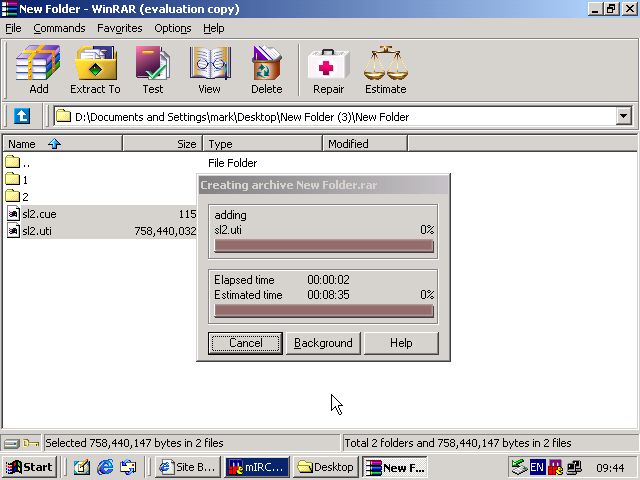Click the sl2.uti file progress bar
Screen dimensions: 640x480
click(324, 246)
